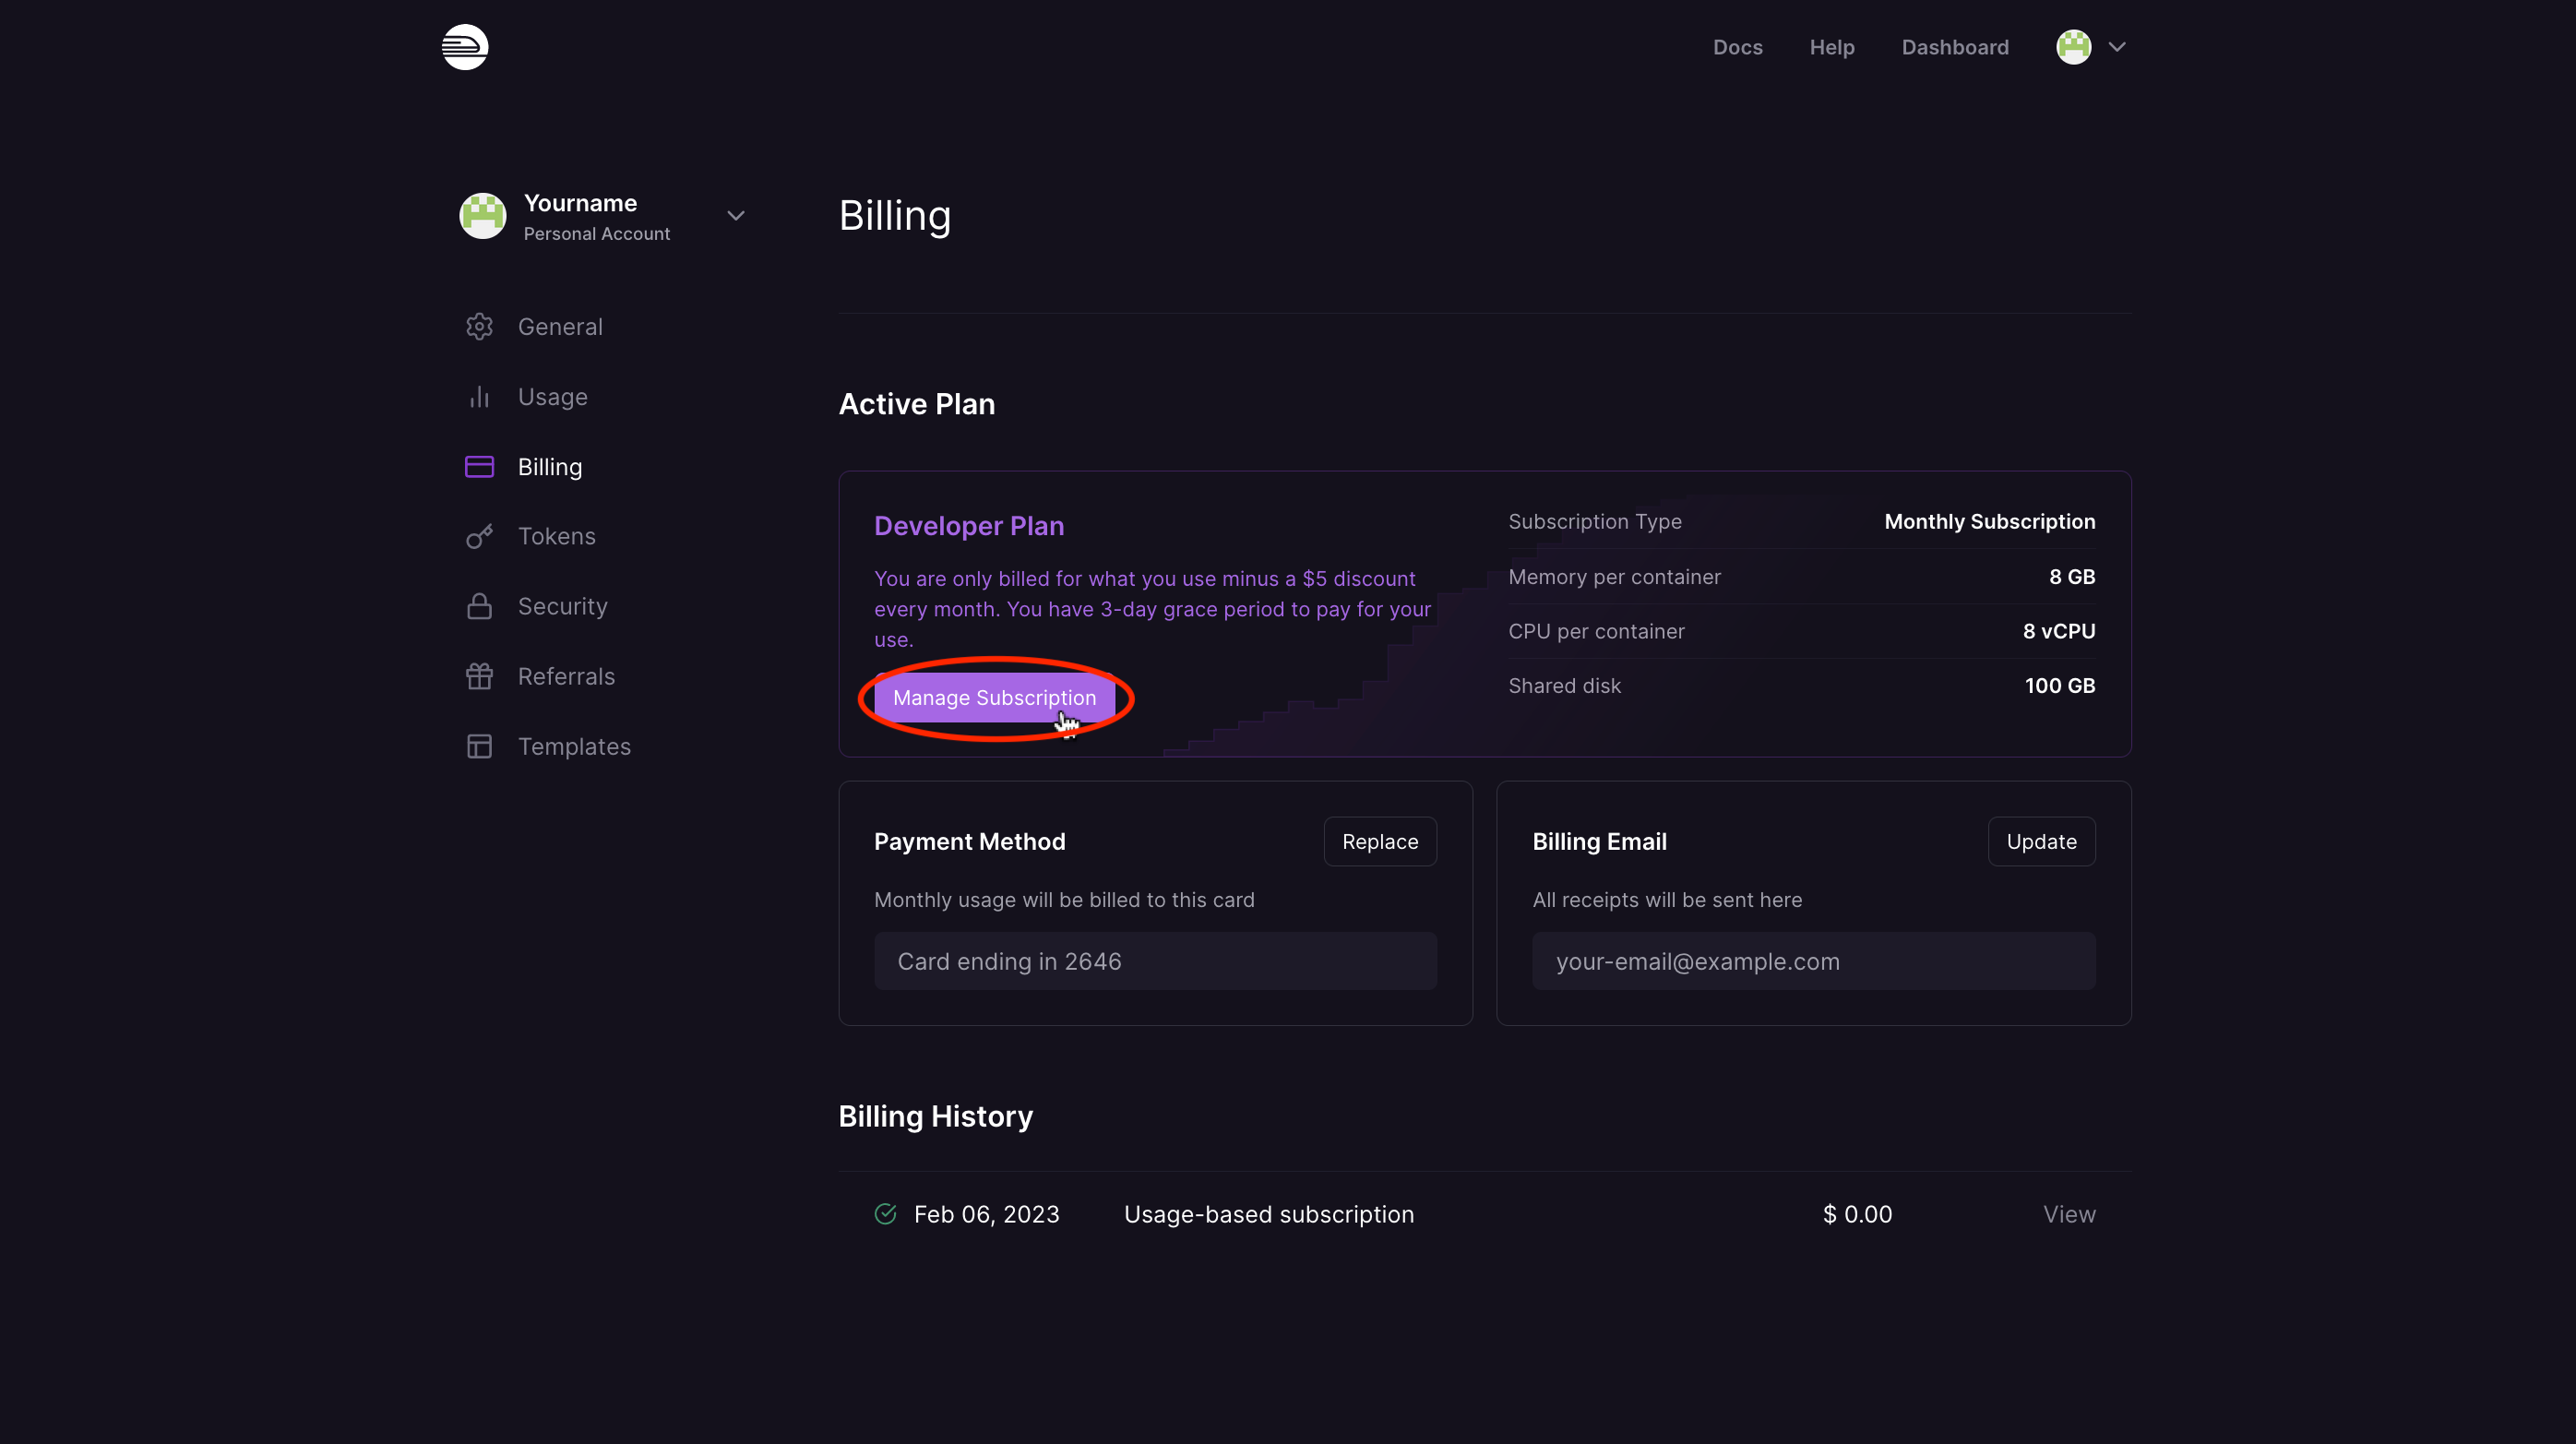View the Feb 06, 2023 invoice
The image size is (2576, 1444).
[x=2069, y=1214]
